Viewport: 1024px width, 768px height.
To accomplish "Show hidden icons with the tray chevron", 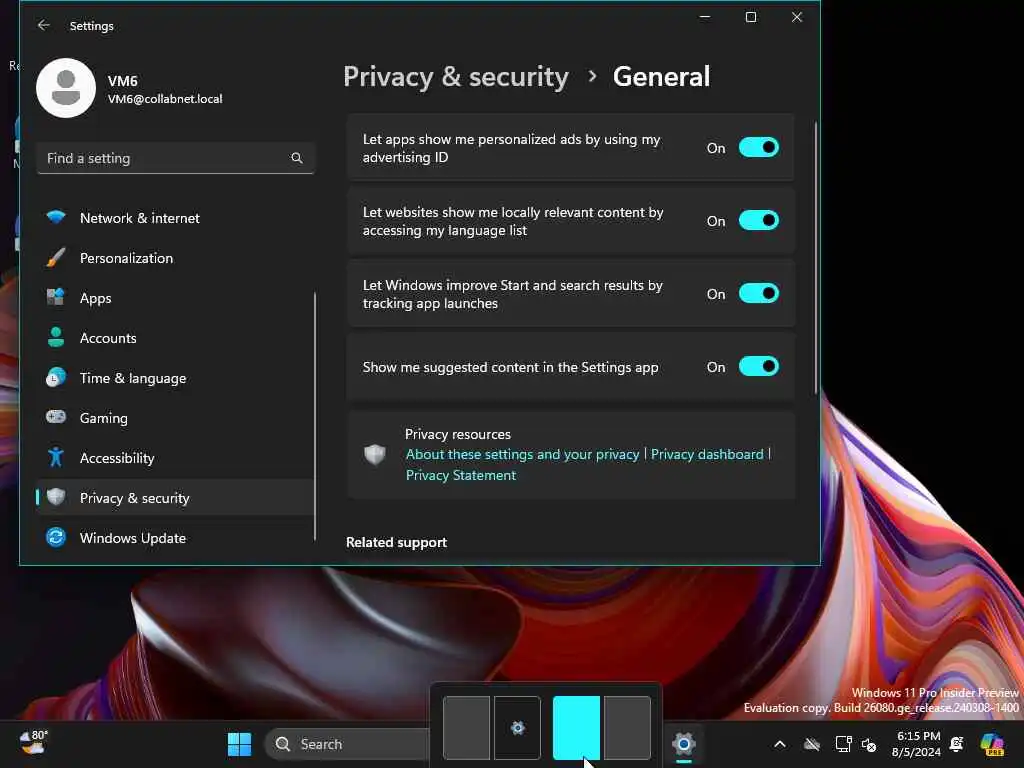I will [x=780, y=744].
